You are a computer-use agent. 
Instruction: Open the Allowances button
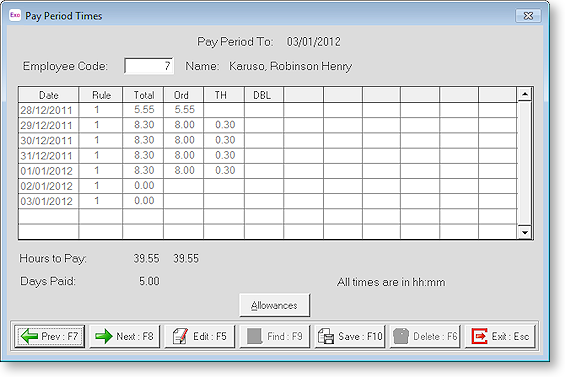275,305
